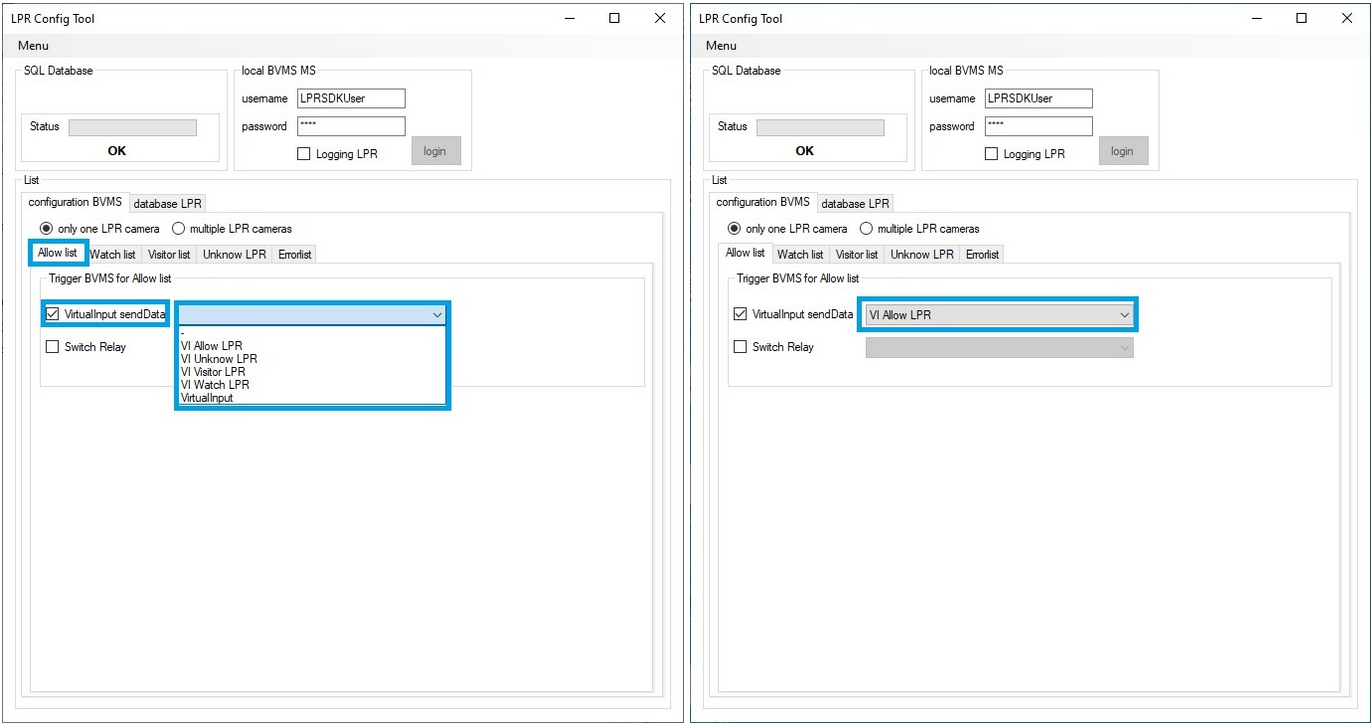
Task: Enable "Logging LPR" checkbox in the left window
Action: click(304, 154)
